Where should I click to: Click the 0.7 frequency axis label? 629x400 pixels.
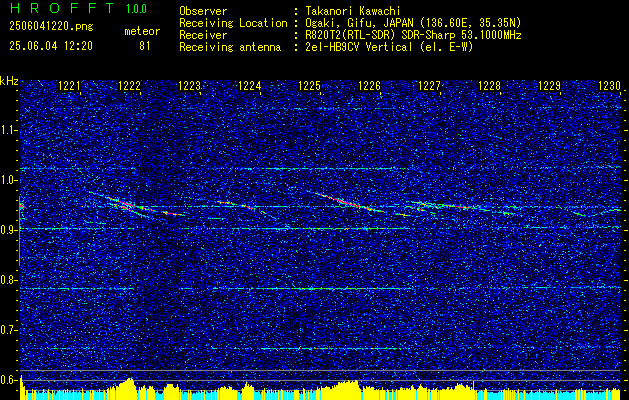[x=8, y=330]
